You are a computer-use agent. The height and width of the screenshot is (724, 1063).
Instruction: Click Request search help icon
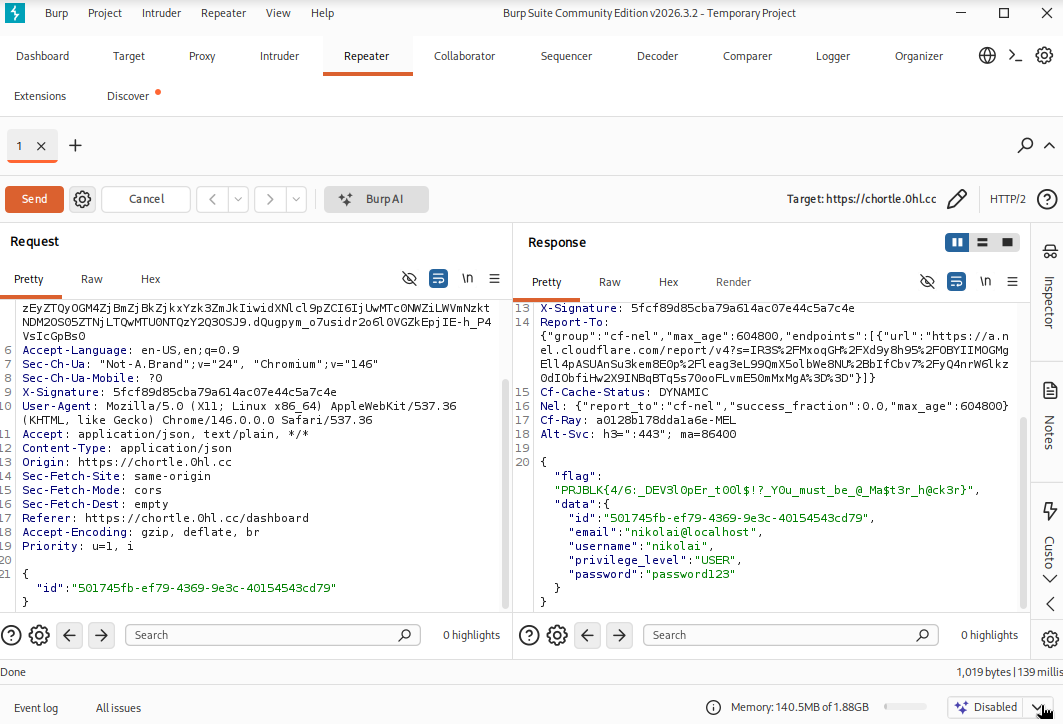(x=11, y=635)
